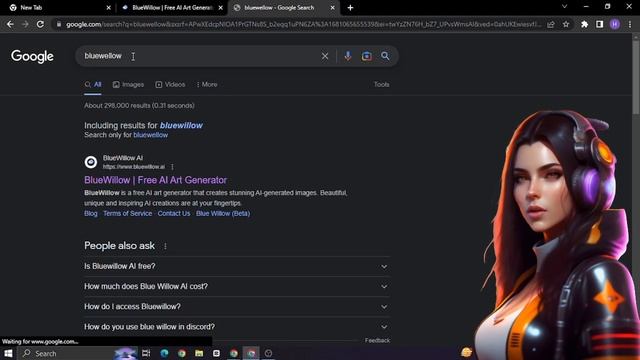This screenshot has height=360, width=640.
Task: Search only for bluewellow link
Action: coord(151,135)
